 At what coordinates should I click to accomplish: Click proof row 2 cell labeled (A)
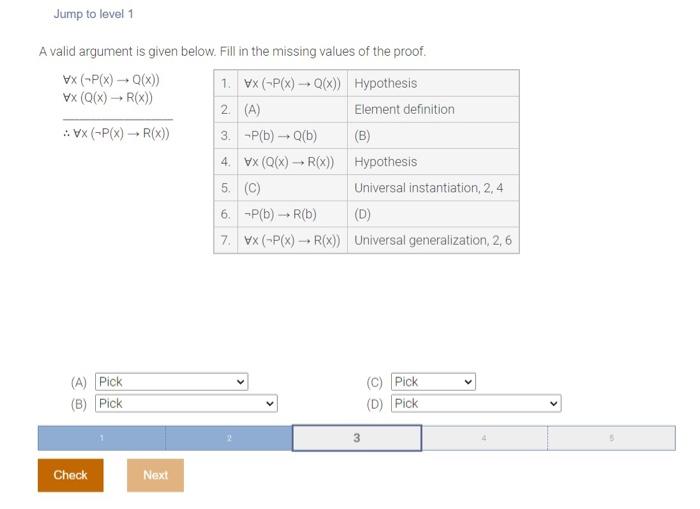click(x=292, y=109)
